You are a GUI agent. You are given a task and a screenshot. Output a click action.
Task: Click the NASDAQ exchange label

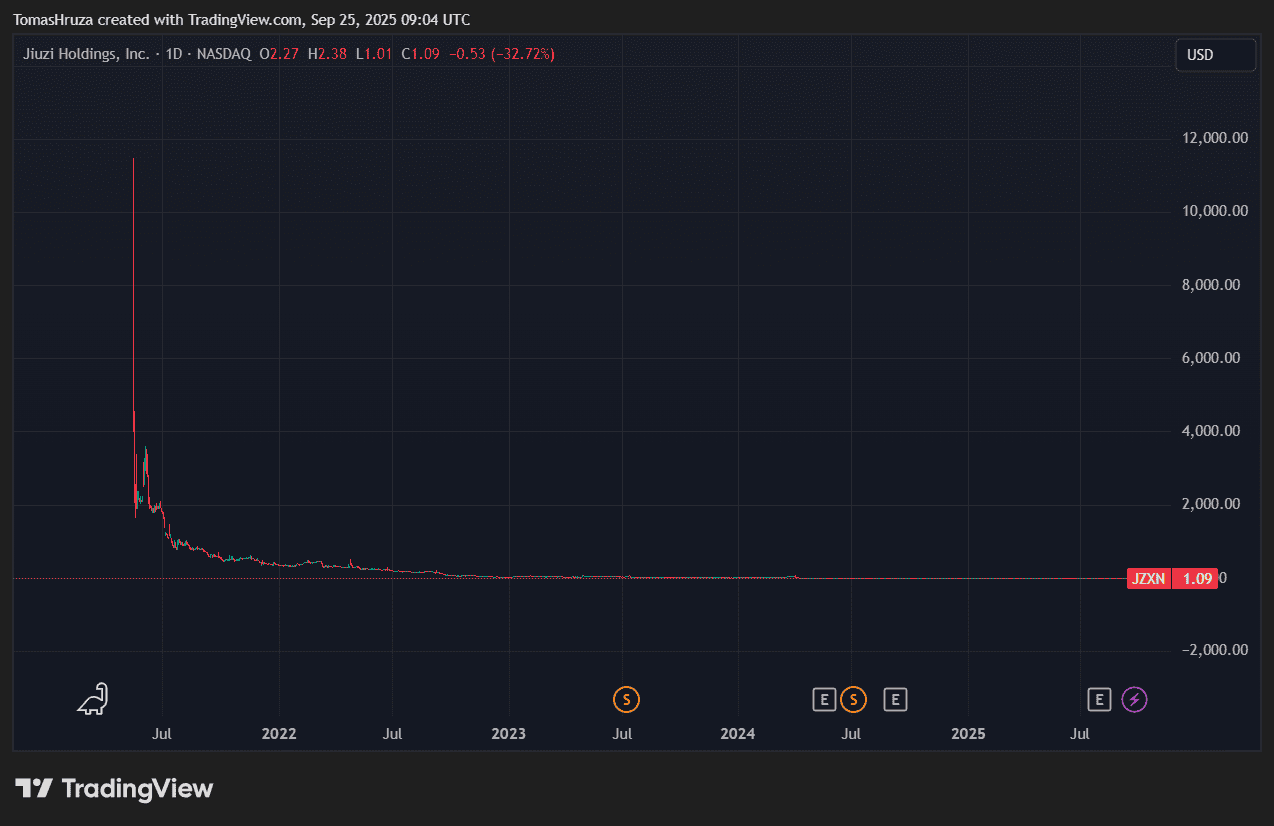(x=223, y=54)
